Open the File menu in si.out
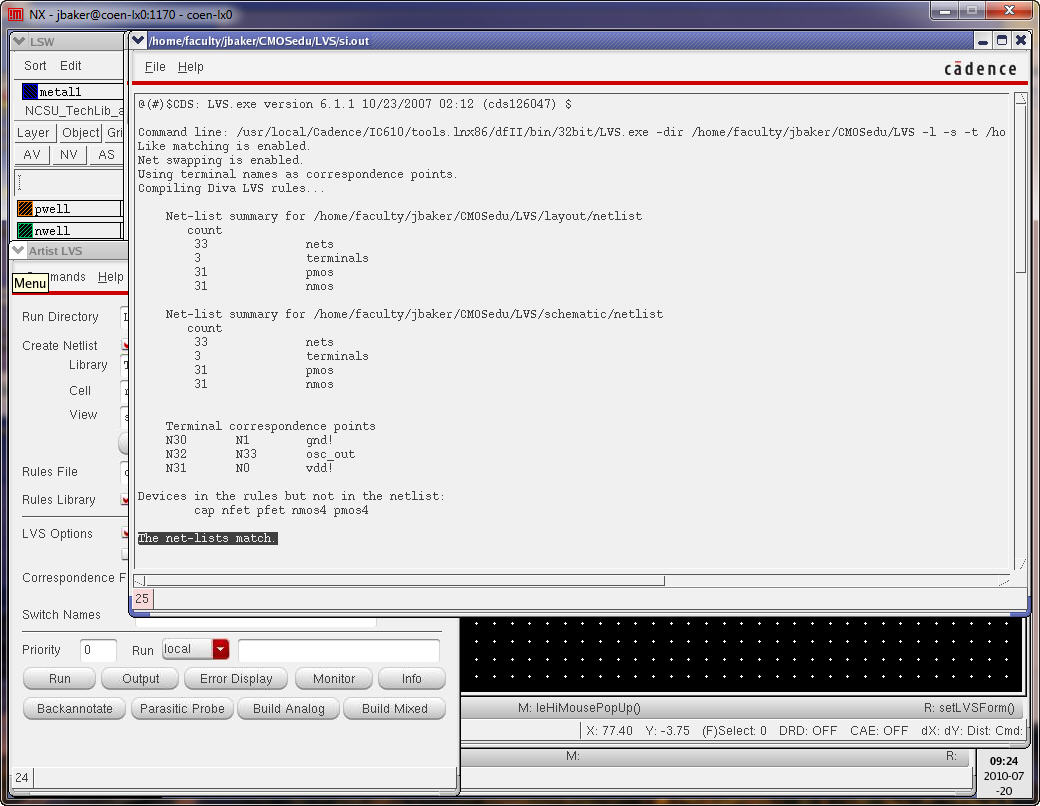Viewport: 1040px width, 806px height. point(155,67)
